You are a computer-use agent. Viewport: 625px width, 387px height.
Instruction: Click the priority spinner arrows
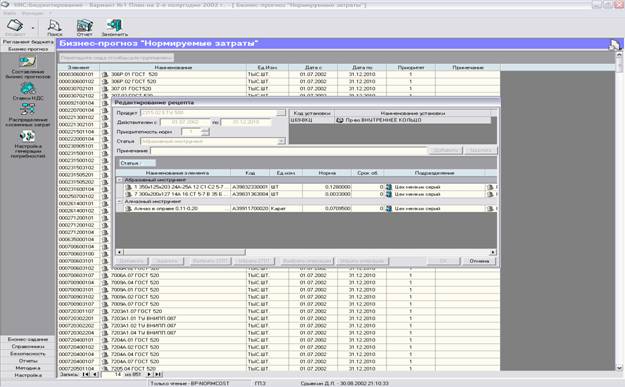[x=205, y=132]
